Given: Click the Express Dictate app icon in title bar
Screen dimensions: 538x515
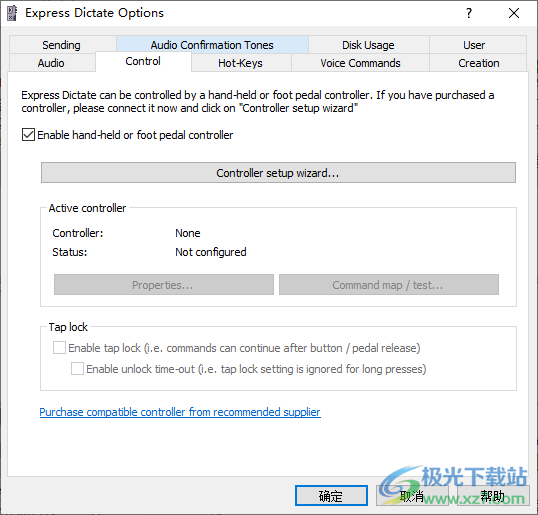Looking at the screenshot, I should (12, 13).
